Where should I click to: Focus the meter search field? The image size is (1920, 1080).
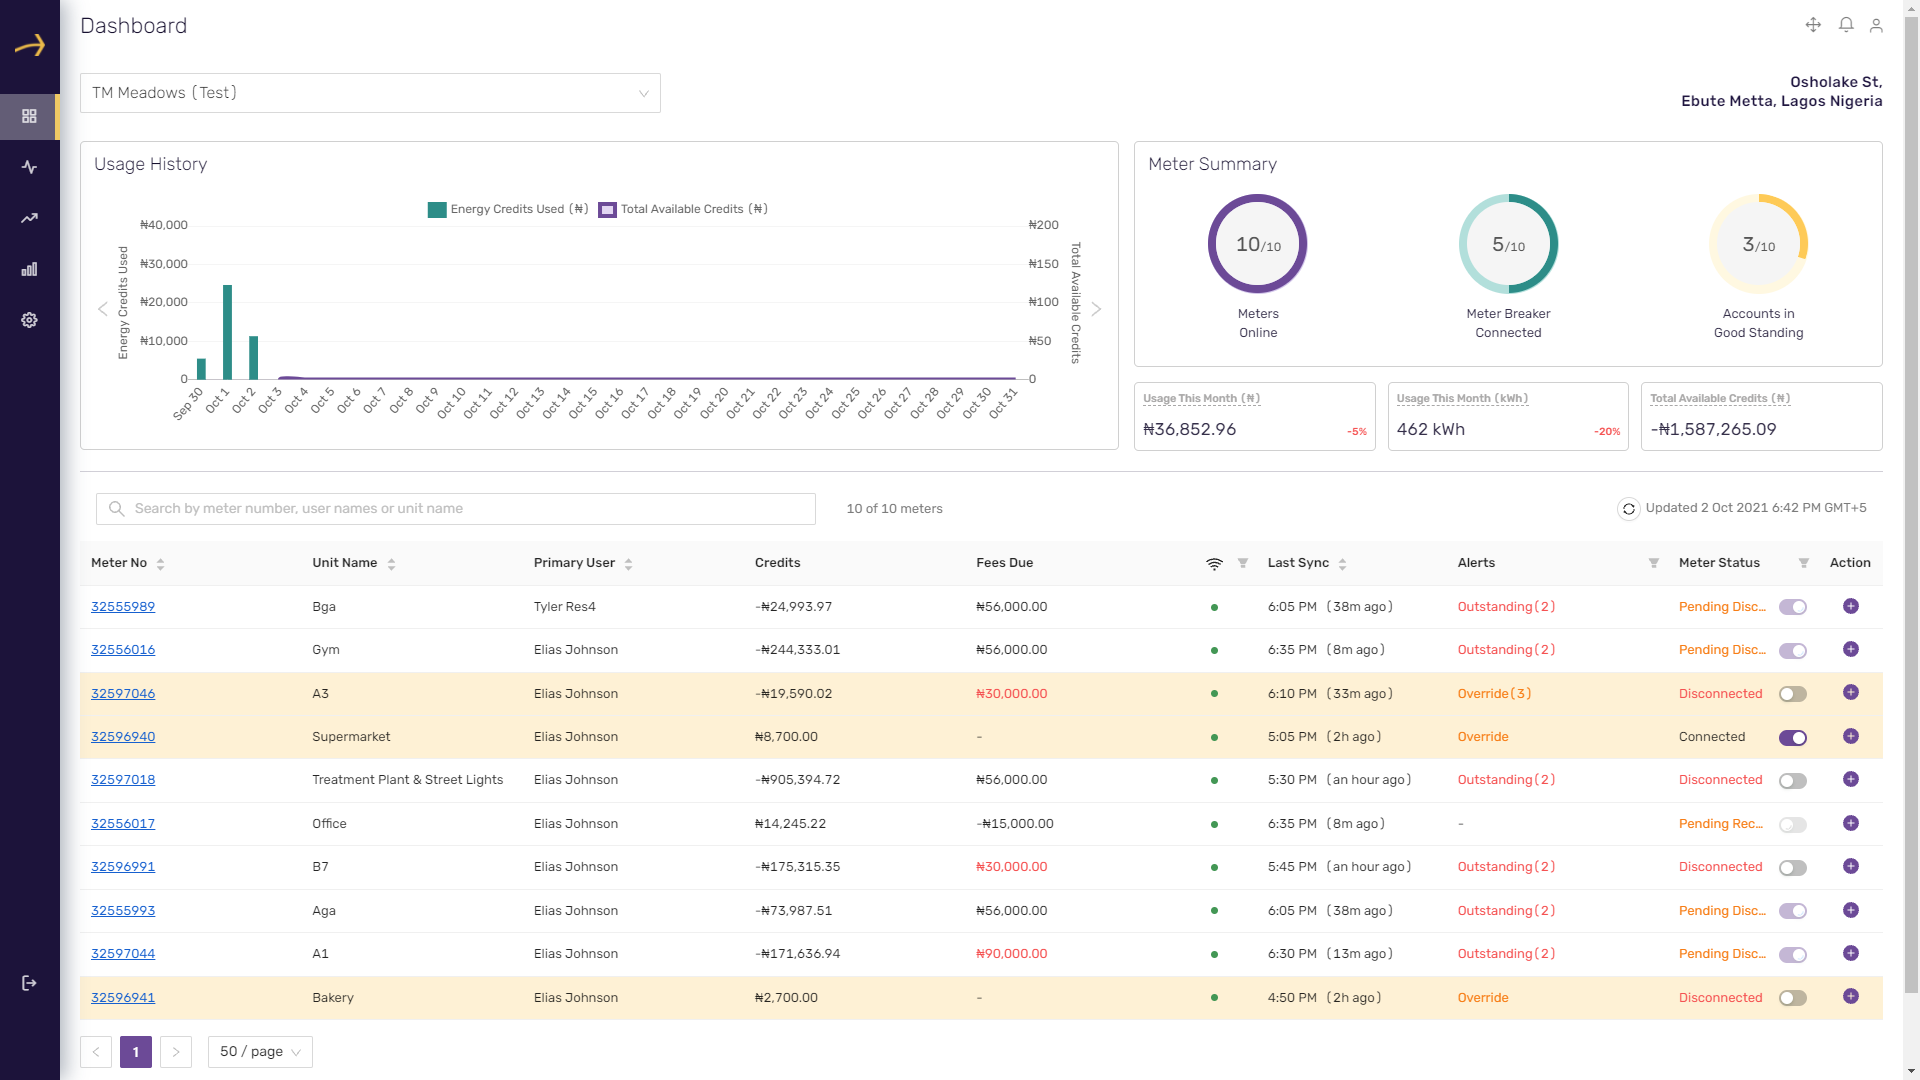click(x=456, y=509)
